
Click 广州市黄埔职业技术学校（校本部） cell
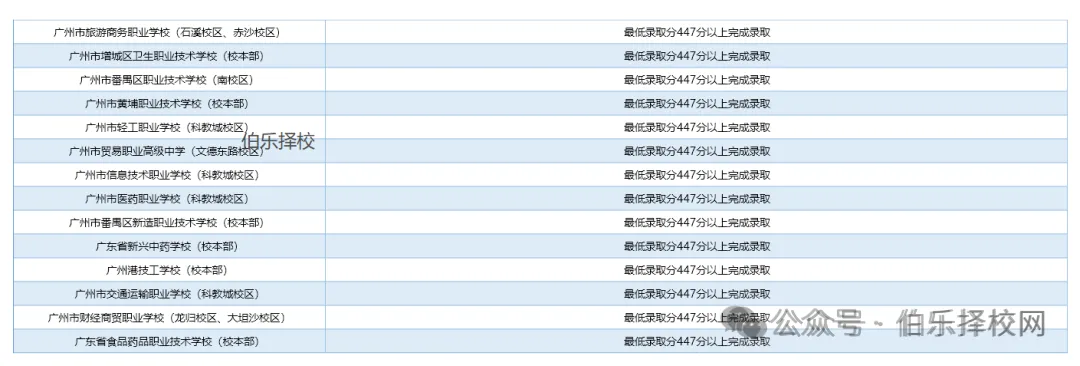[169, 103]
